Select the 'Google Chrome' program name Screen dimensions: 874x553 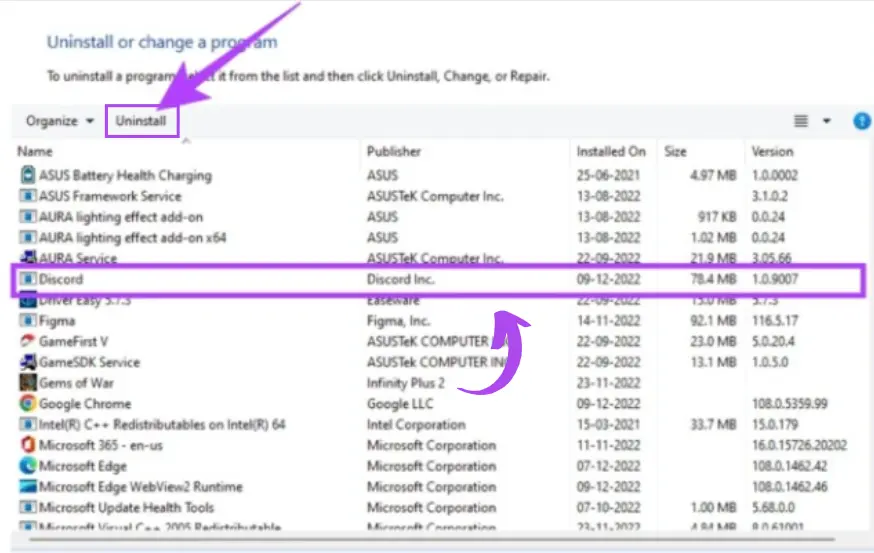click(x=85, y=404)
